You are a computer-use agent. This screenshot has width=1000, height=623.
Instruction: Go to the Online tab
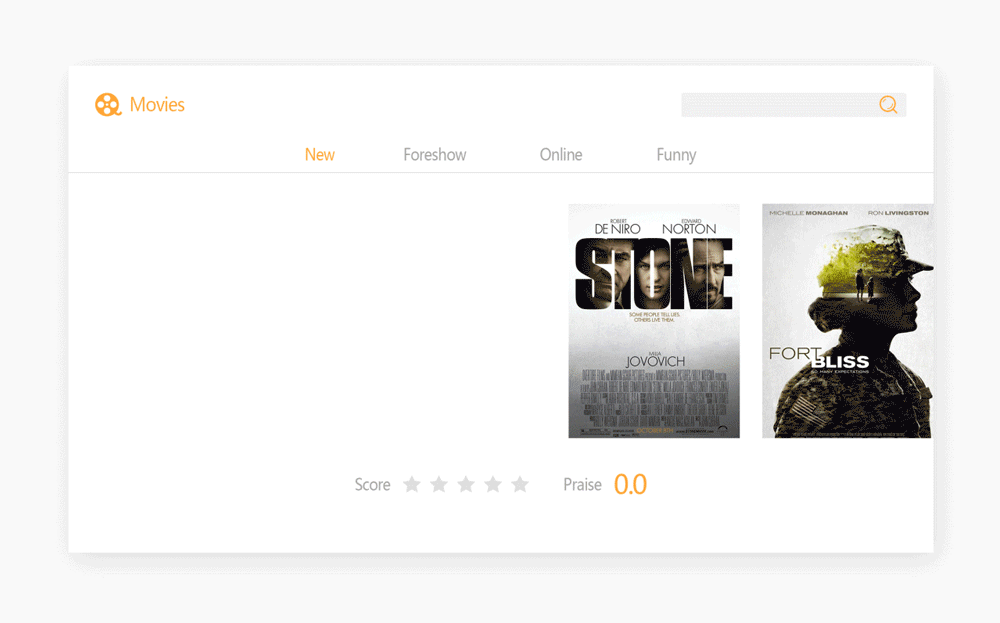click(561, 155)
